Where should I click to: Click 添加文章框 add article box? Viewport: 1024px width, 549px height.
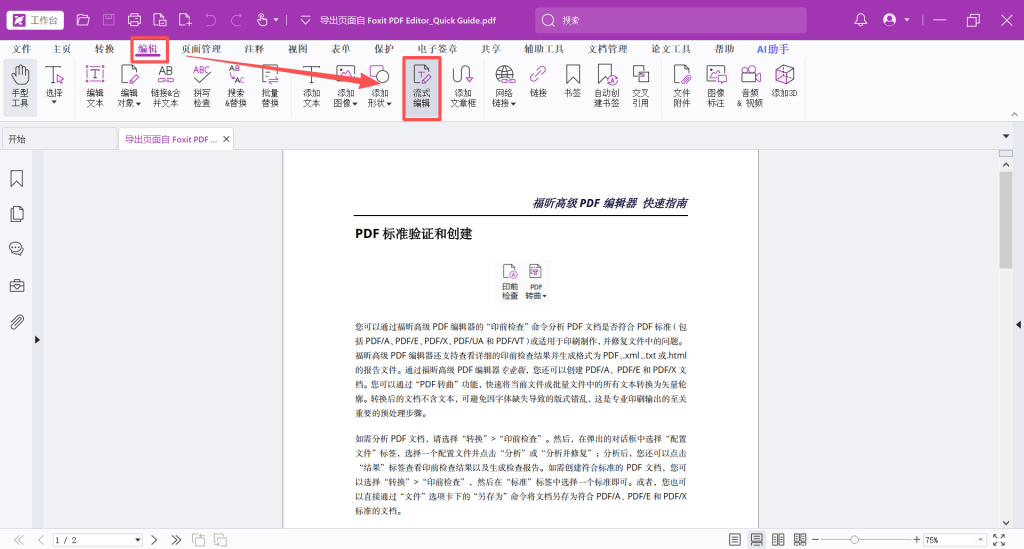click(x=463, y=86)
